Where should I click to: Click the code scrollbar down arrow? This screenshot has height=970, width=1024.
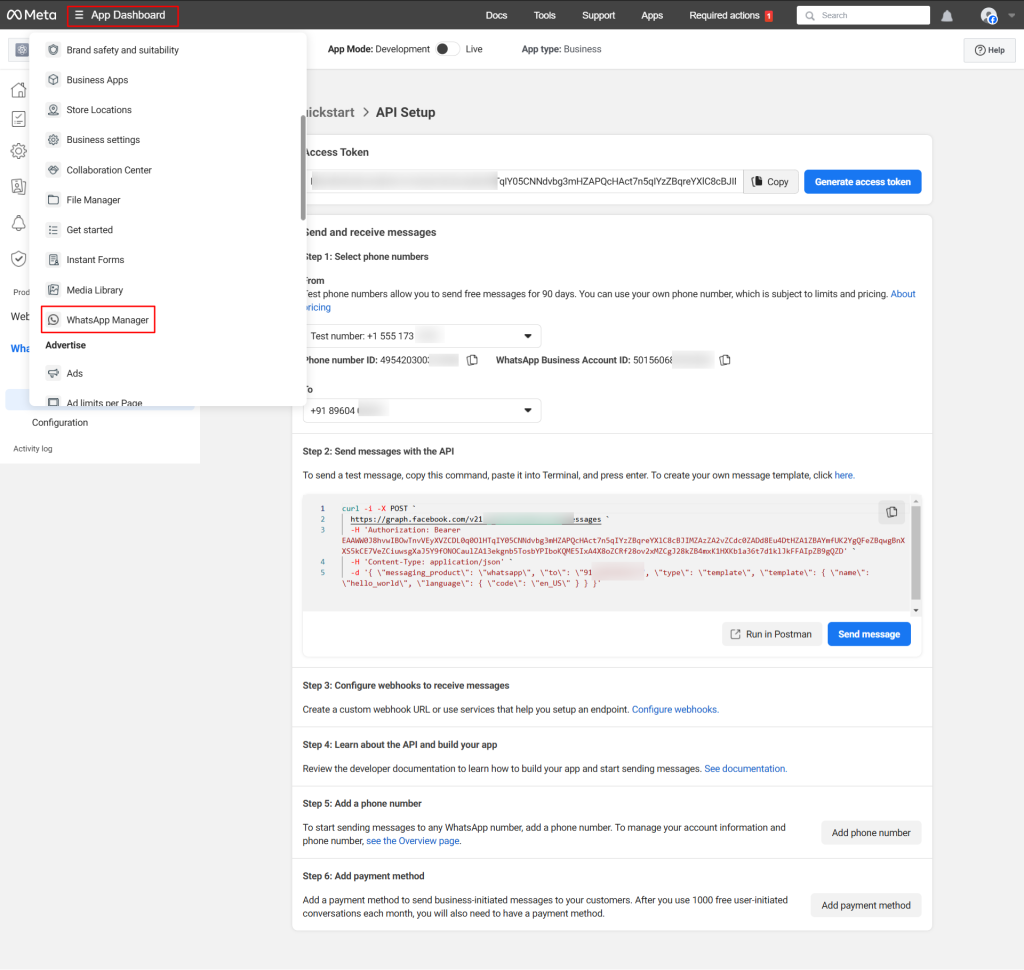tap(916, 610)
